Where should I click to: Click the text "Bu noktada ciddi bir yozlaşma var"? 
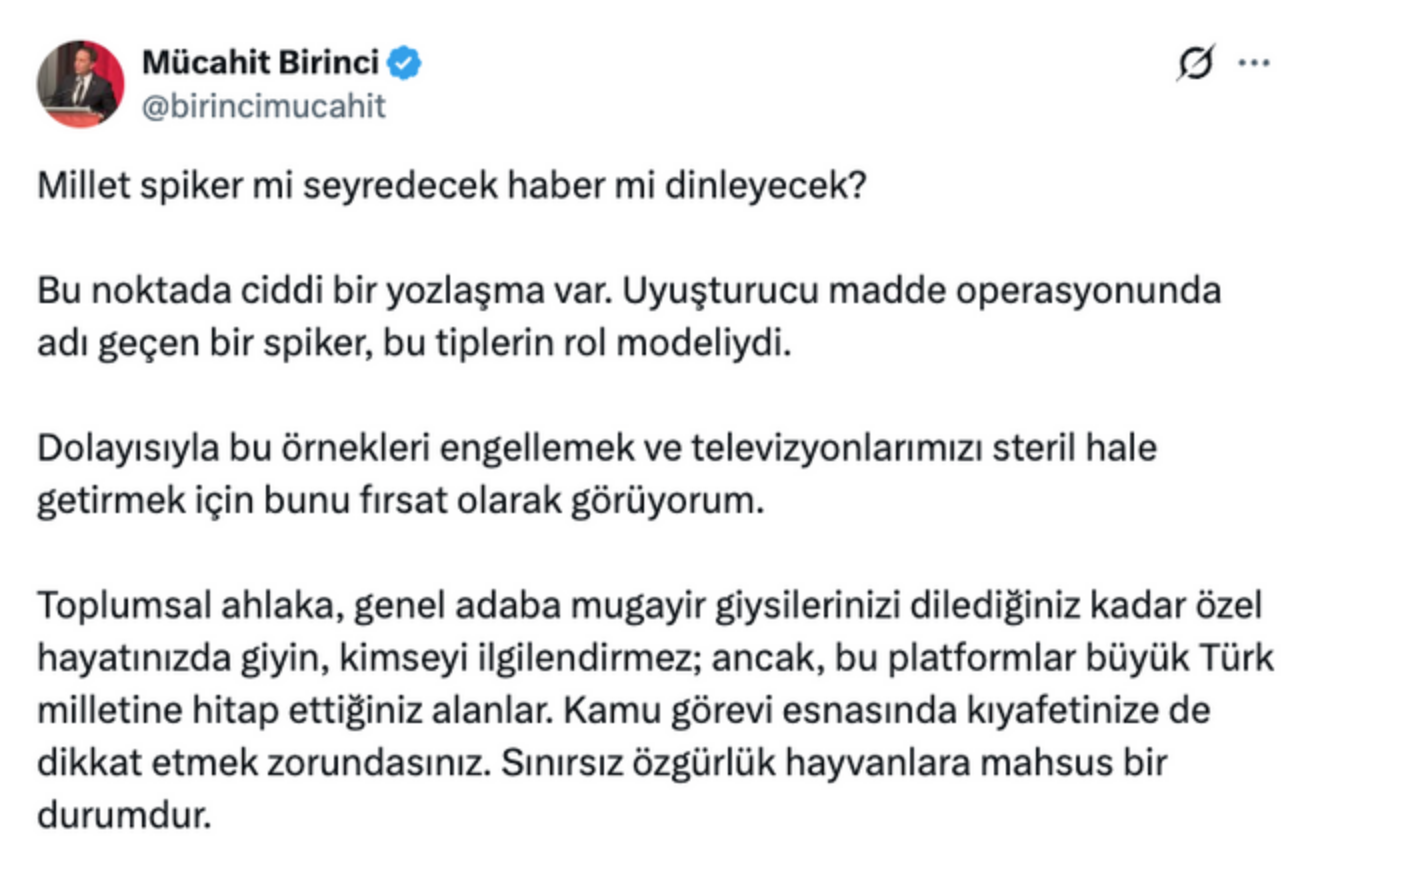point(323,290)
